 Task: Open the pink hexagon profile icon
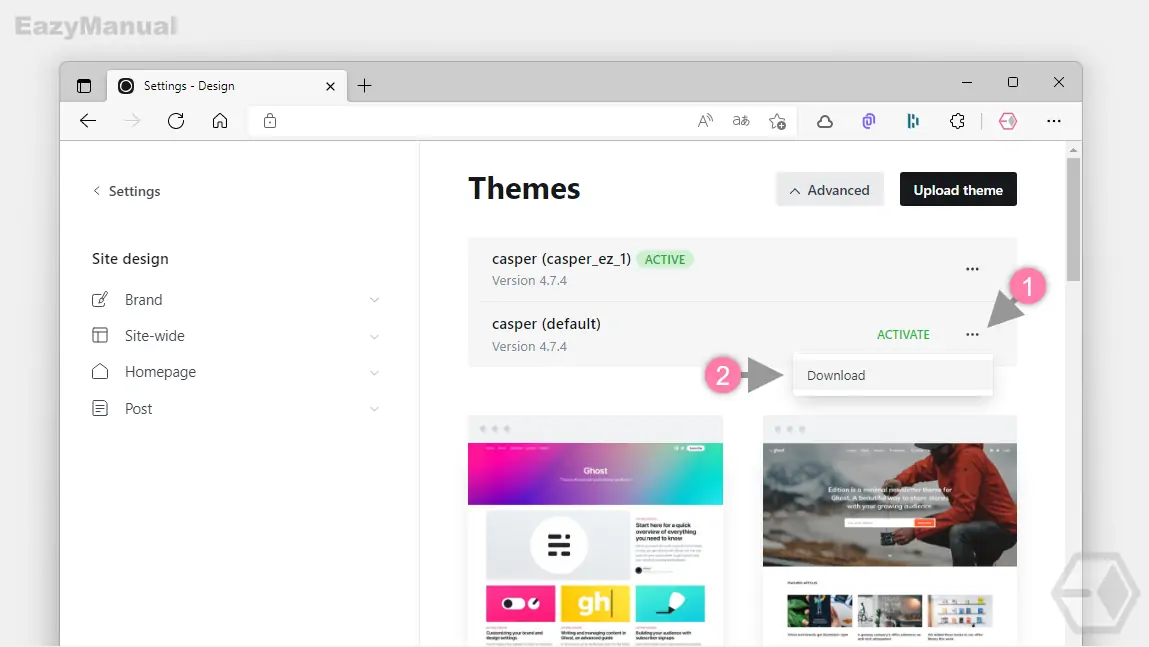click(x=1008, y=121)
